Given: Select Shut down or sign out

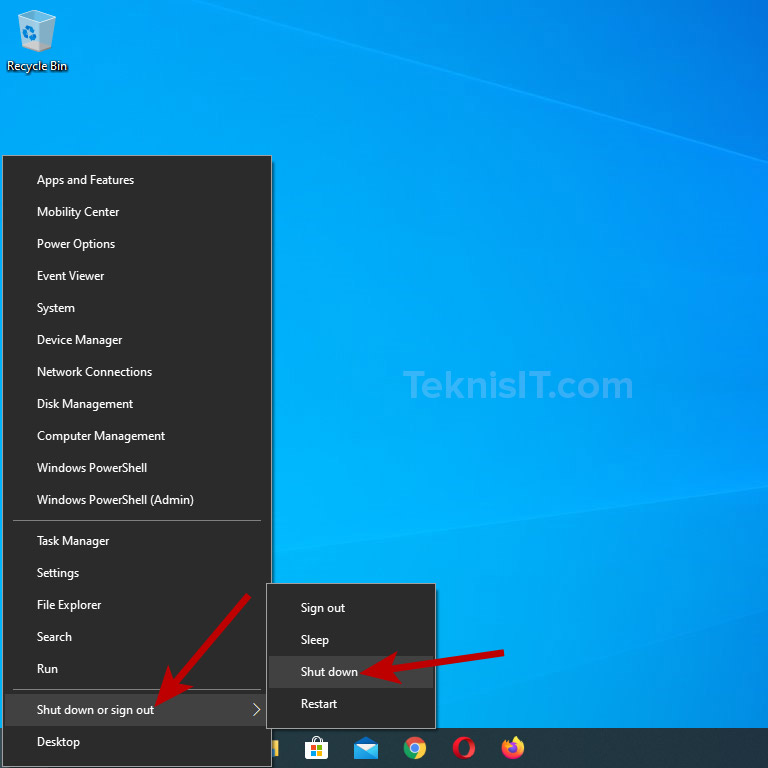Looking at the screenshot, I should [x=137, y=710].
